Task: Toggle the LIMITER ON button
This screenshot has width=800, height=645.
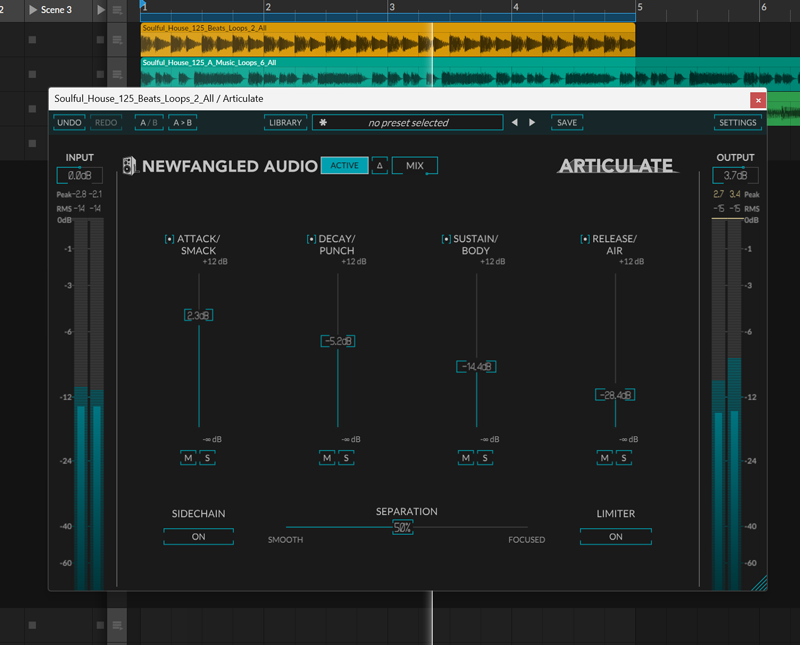Action: tap(616, 537)
